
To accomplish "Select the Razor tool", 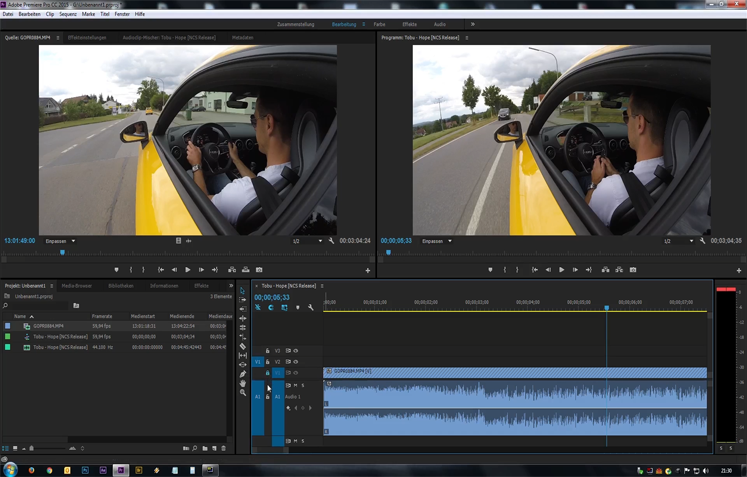I will pyautogui.click(x=242, y=346).
